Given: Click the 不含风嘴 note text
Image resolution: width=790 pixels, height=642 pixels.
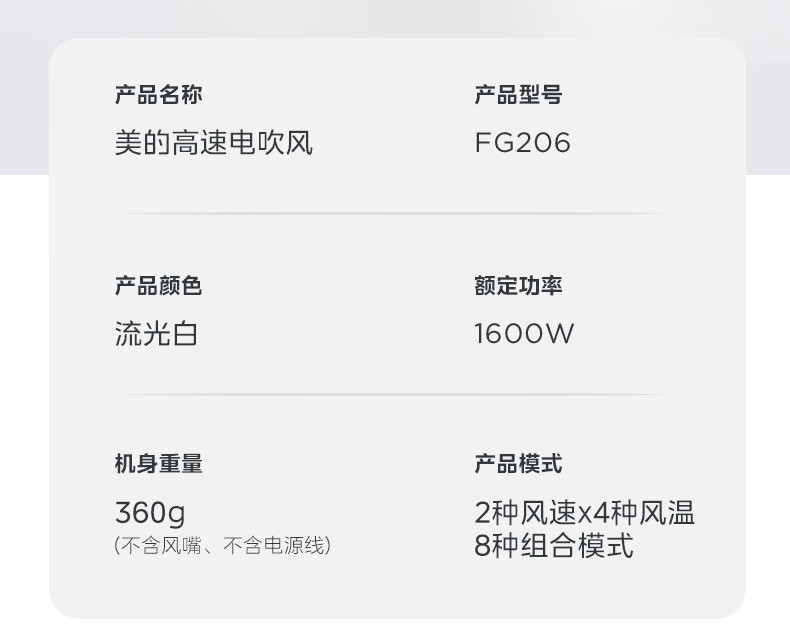Looking at the screenshot, I should 165,546.
